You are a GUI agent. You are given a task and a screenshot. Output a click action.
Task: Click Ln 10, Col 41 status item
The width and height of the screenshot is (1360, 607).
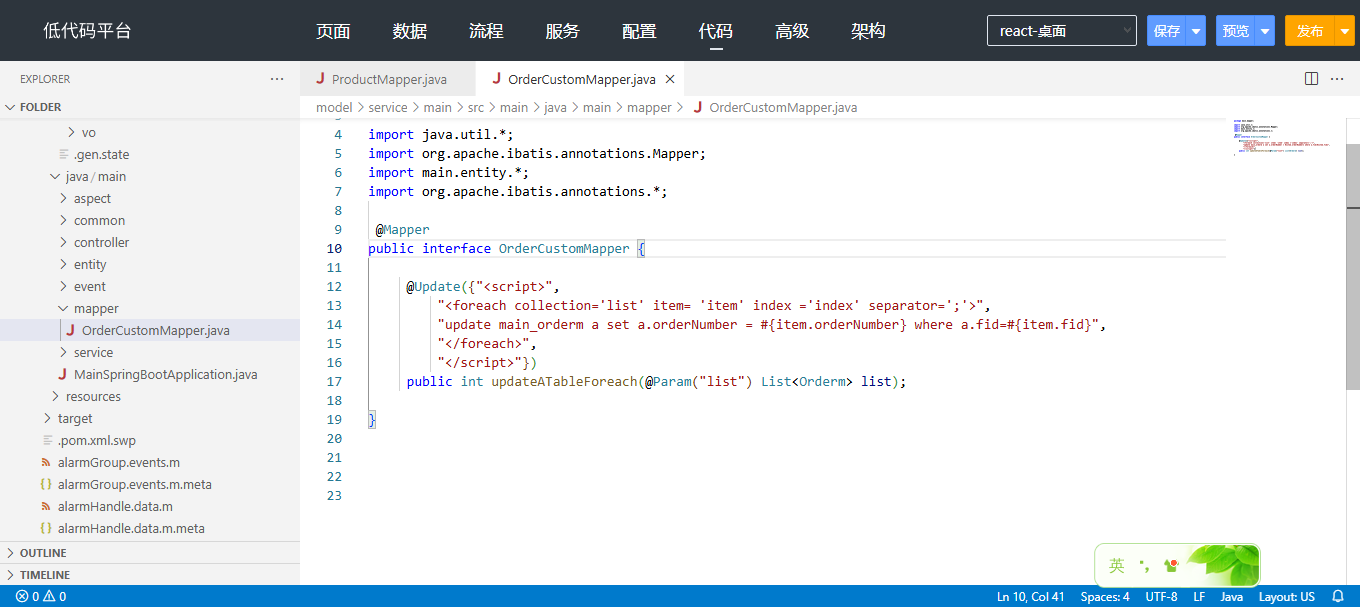pyautogui.click(x=1030, y=596)
